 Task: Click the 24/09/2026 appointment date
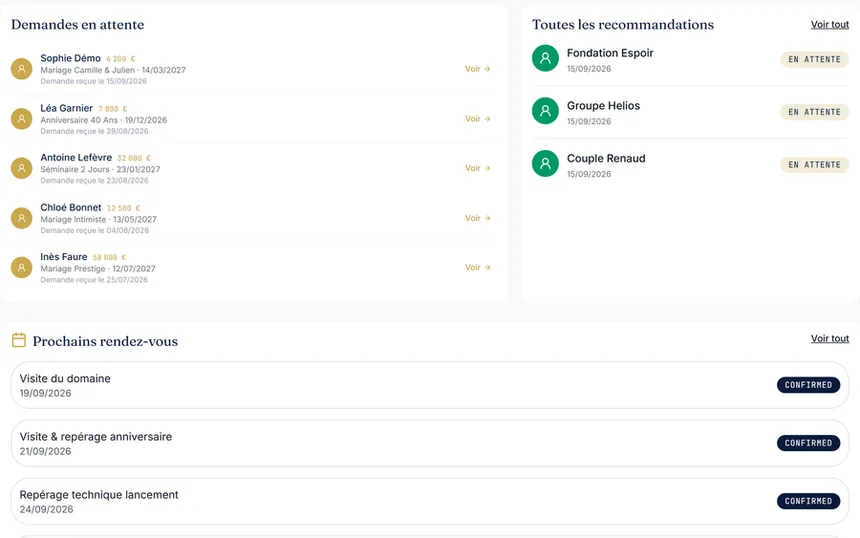(46, 509)
